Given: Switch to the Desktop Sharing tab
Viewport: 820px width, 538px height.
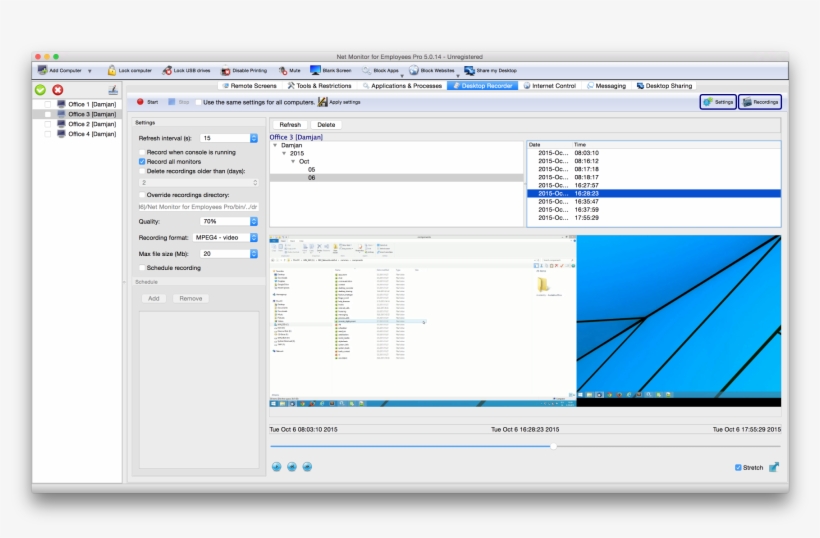Looking at the screenshot, I should [664, 86].
